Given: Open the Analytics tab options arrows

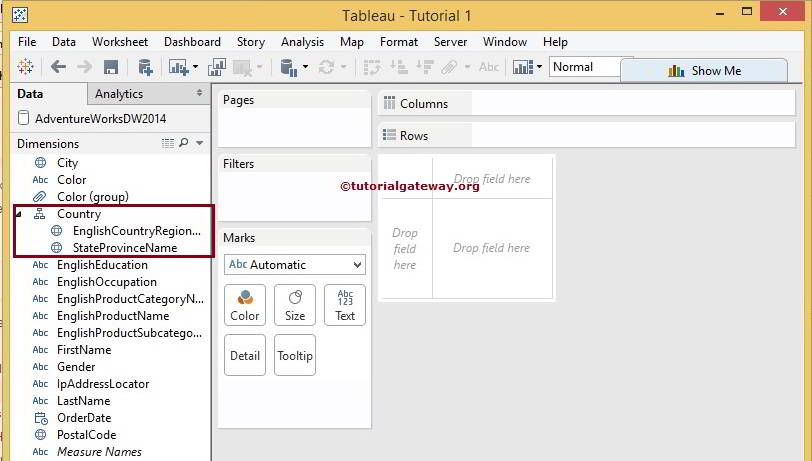Looking at the screenshot, I should click(x=199, y=93).
